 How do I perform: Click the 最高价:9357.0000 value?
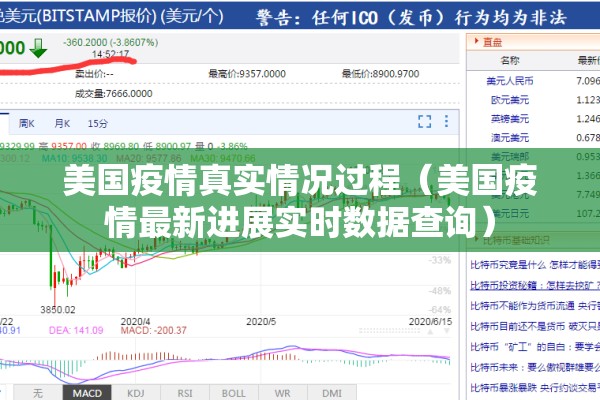tap(247, 73)
